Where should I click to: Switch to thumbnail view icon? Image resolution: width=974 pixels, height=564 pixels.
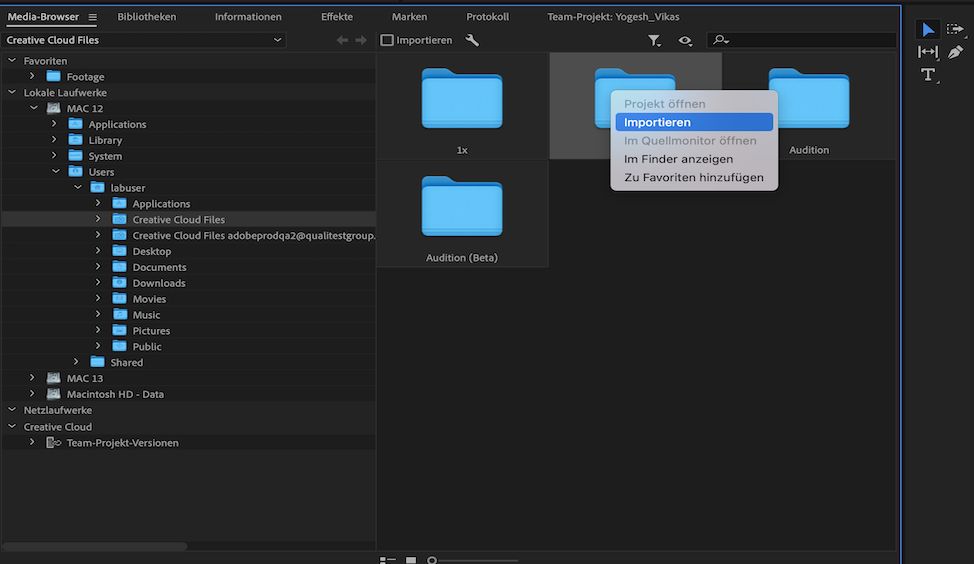pos(411,560)
